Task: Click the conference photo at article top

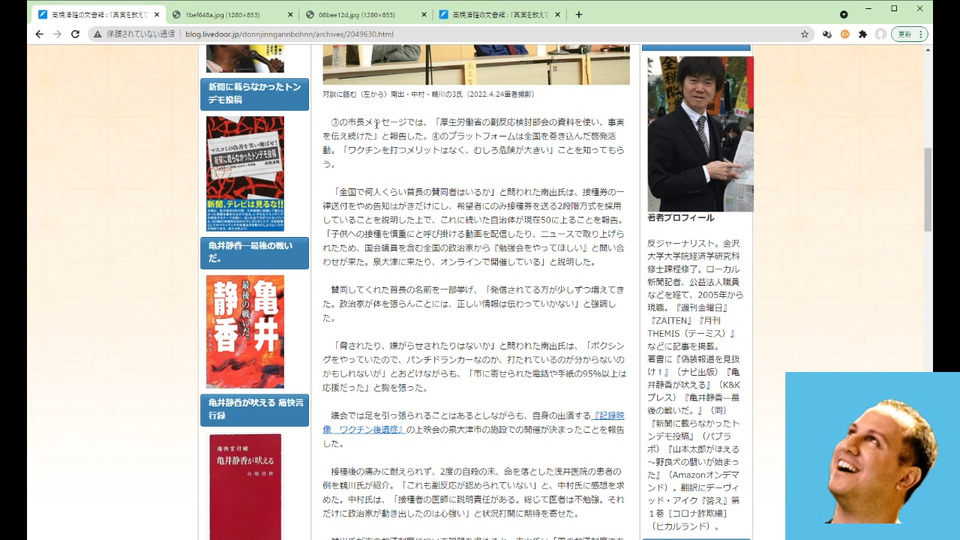Action: point(476,64)
